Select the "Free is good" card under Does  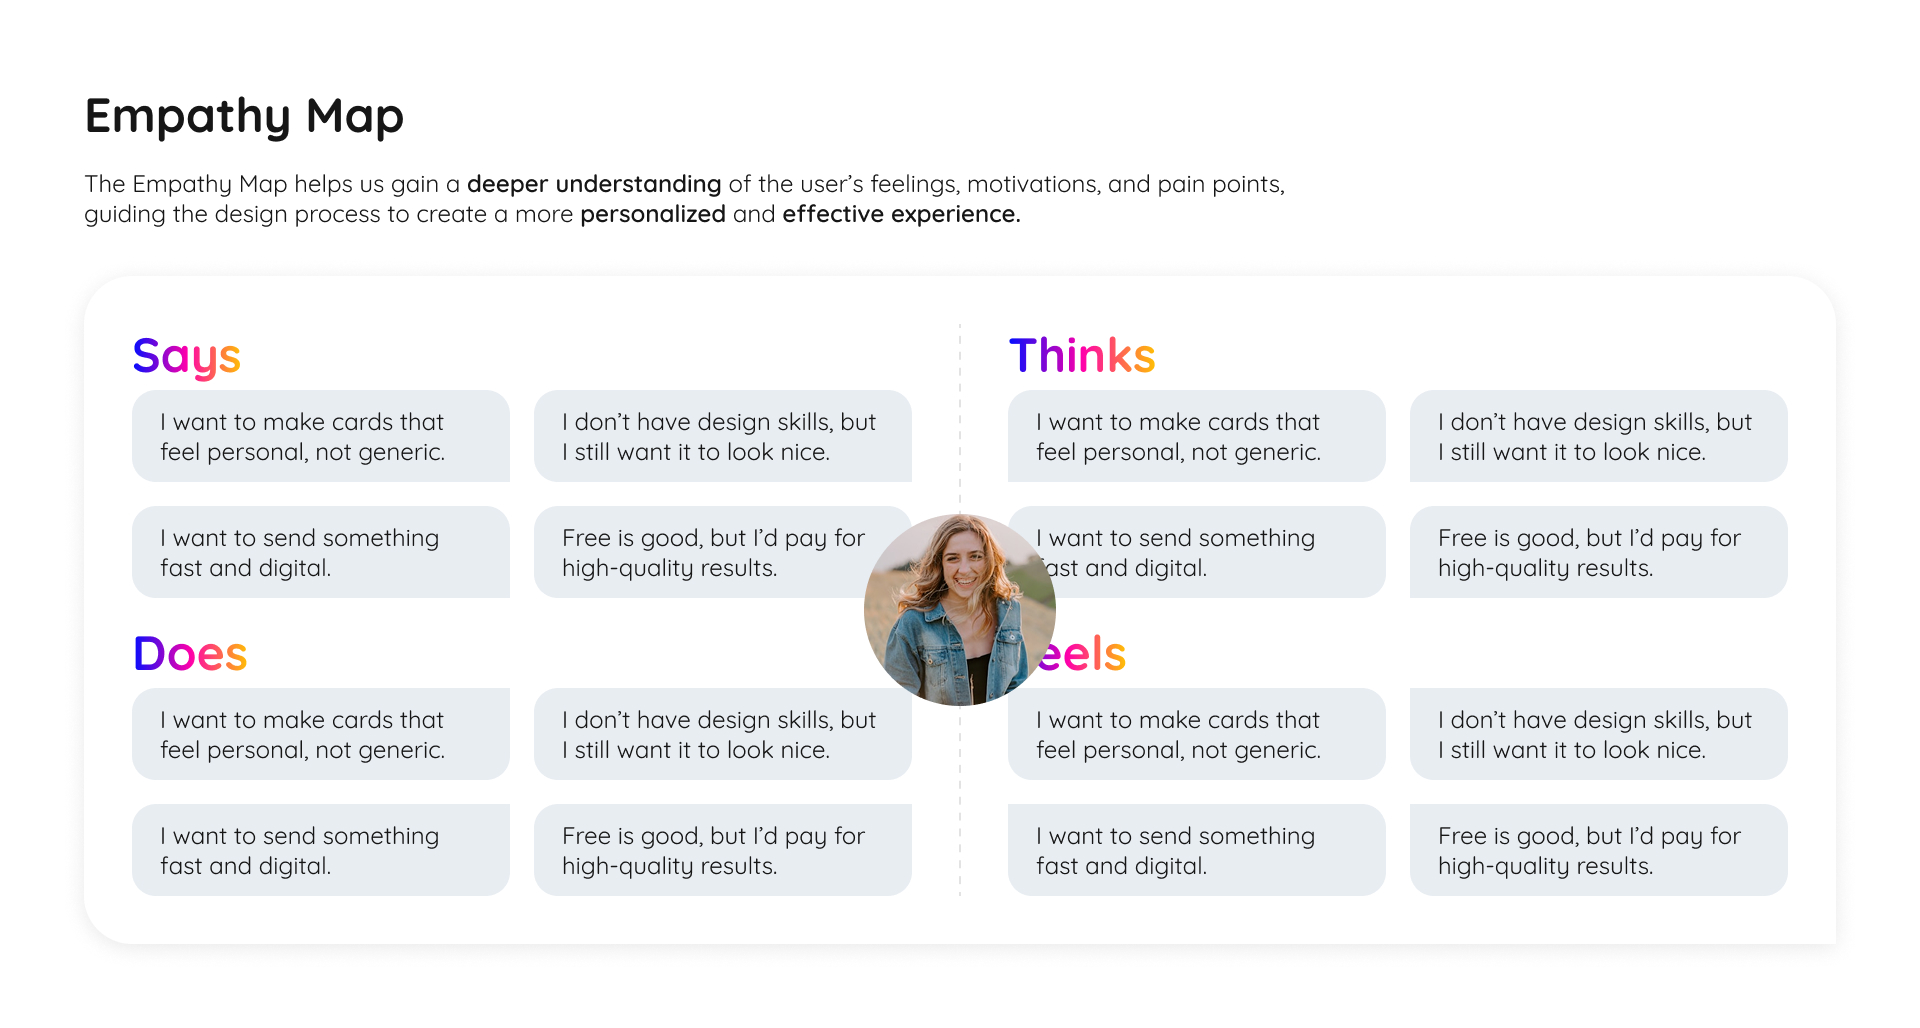tap(722, 850)
